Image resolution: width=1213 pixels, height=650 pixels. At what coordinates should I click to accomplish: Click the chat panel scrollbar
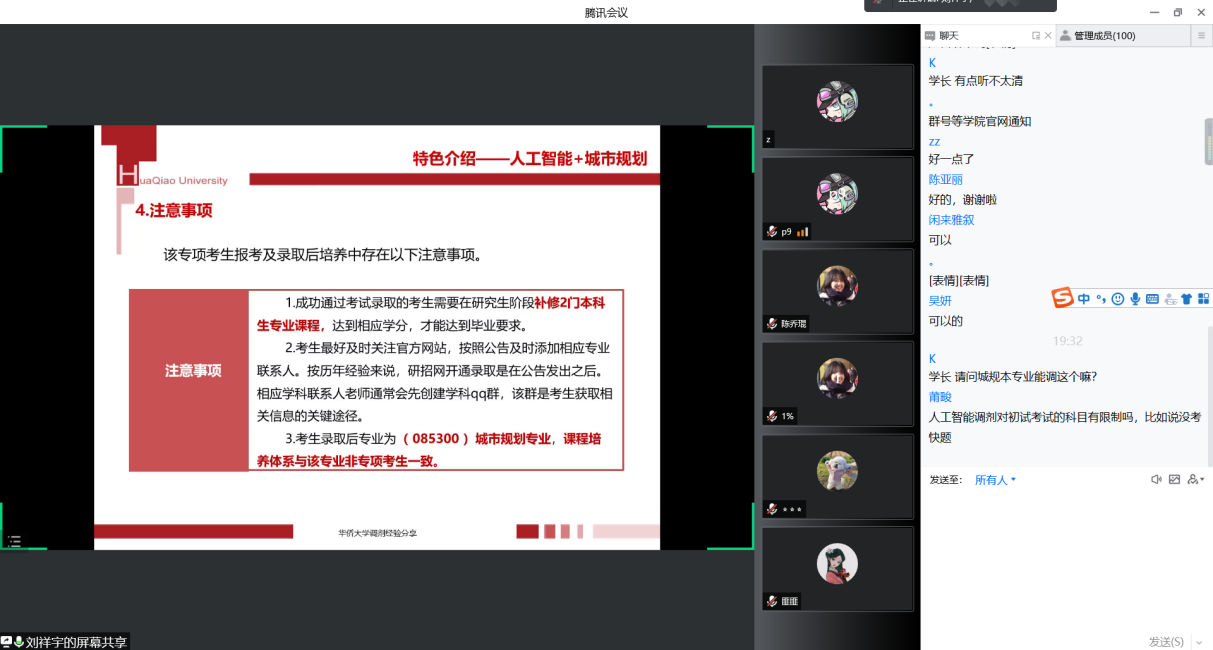(1208, 142)
